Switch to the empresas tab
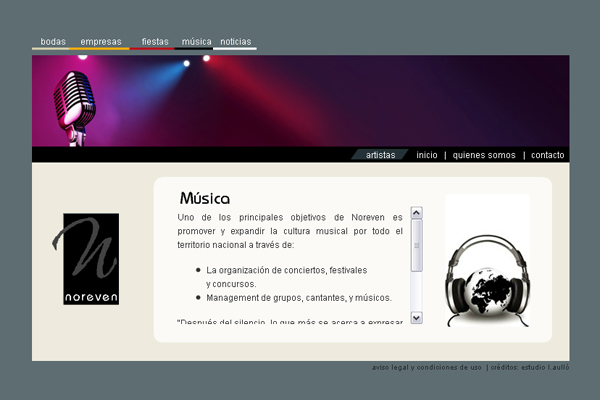This screenshot has height=400, width=600. pos(101,42)
